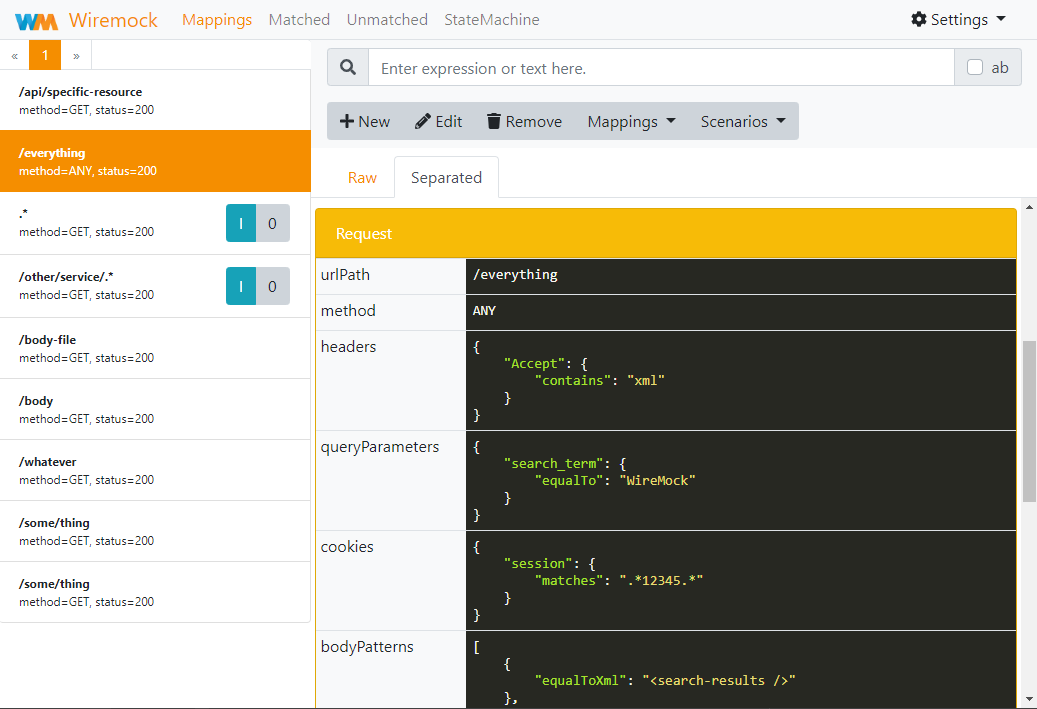The width and height of the screenshot is (1037, 709).
Task: Switch to the Separated tab
Action: [446, 177]
